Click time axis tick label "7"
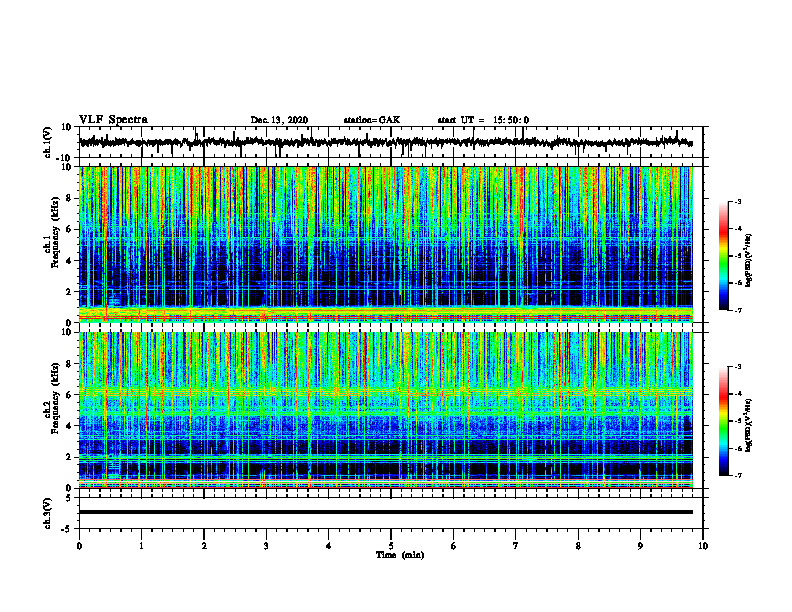 pos(516,546)
